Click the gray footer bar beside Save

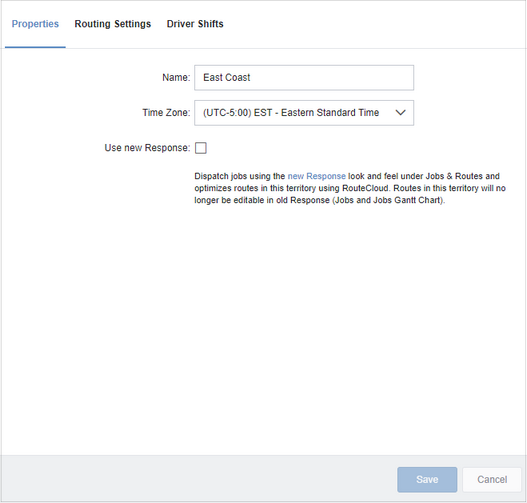(x=198, y=479)
